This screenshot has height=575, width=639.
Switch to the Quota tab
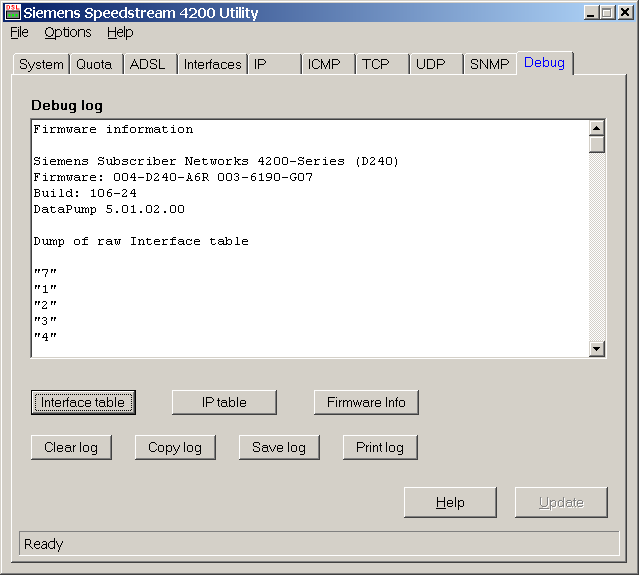click(96, 64)
